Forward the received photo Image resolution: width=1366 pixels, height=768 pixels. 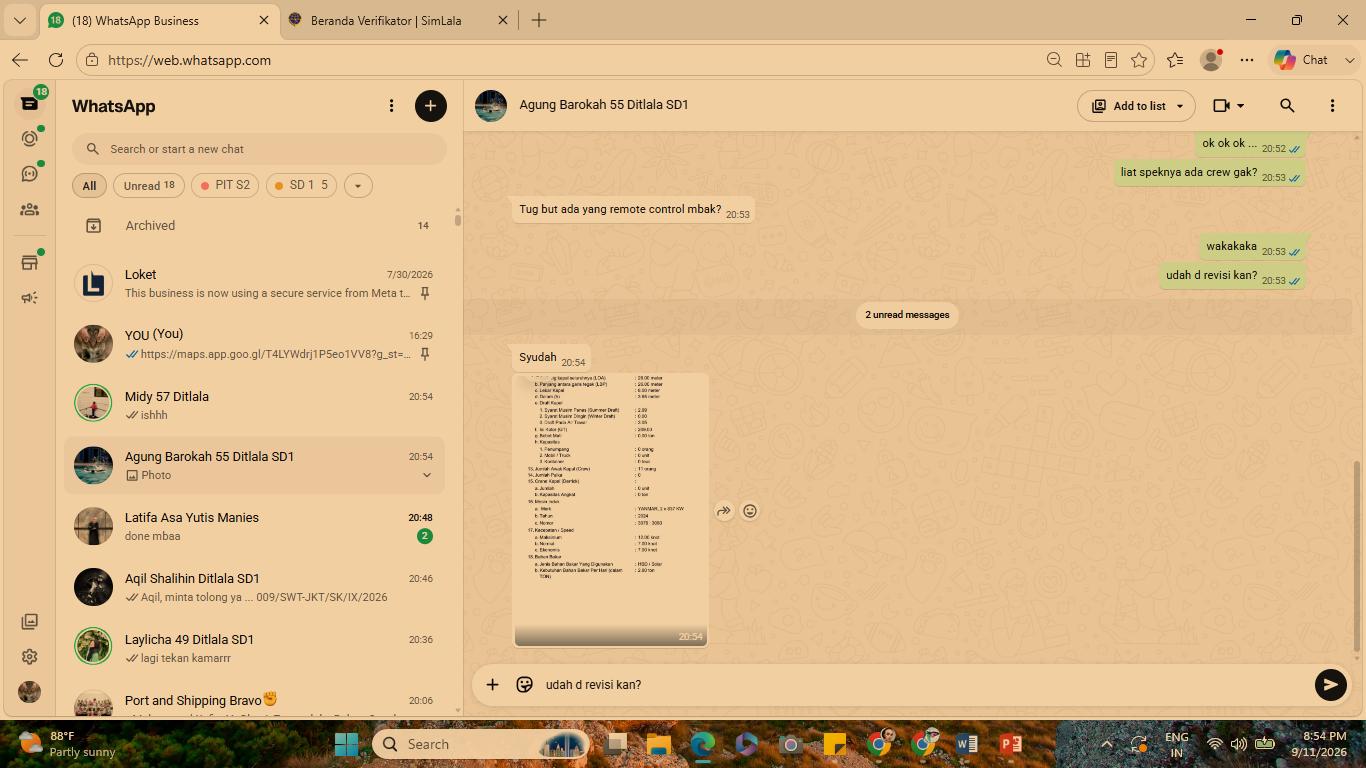coord(723,511)
